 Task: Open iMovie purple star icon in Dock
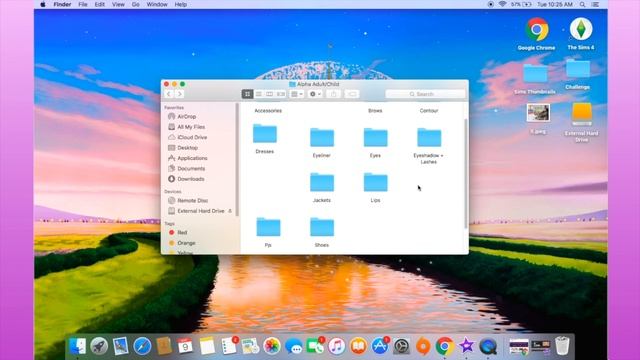point(466,346)
